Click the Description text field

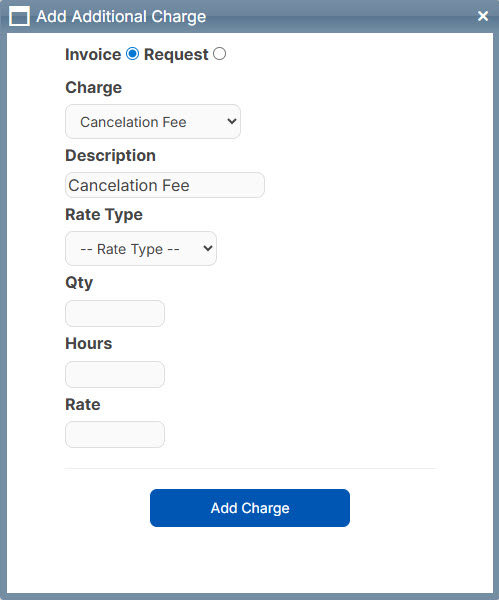pyautogui.click(x=165, y=185)
